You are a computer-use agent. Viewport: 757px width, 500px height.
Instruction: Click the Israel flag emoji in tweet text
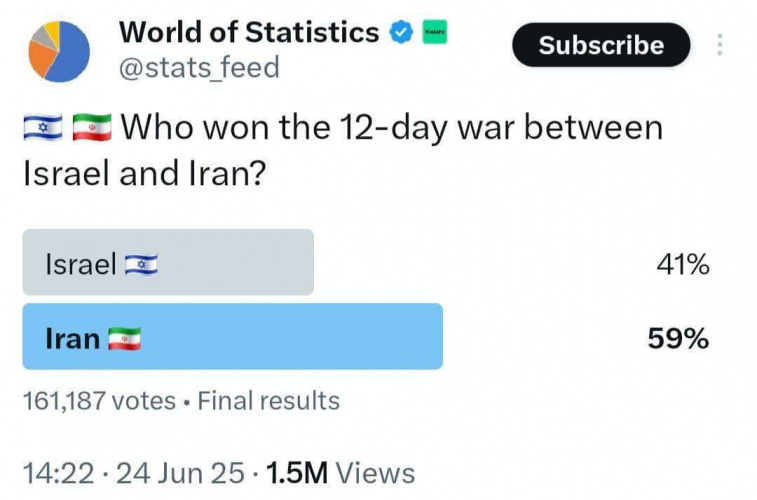(43, 129)
